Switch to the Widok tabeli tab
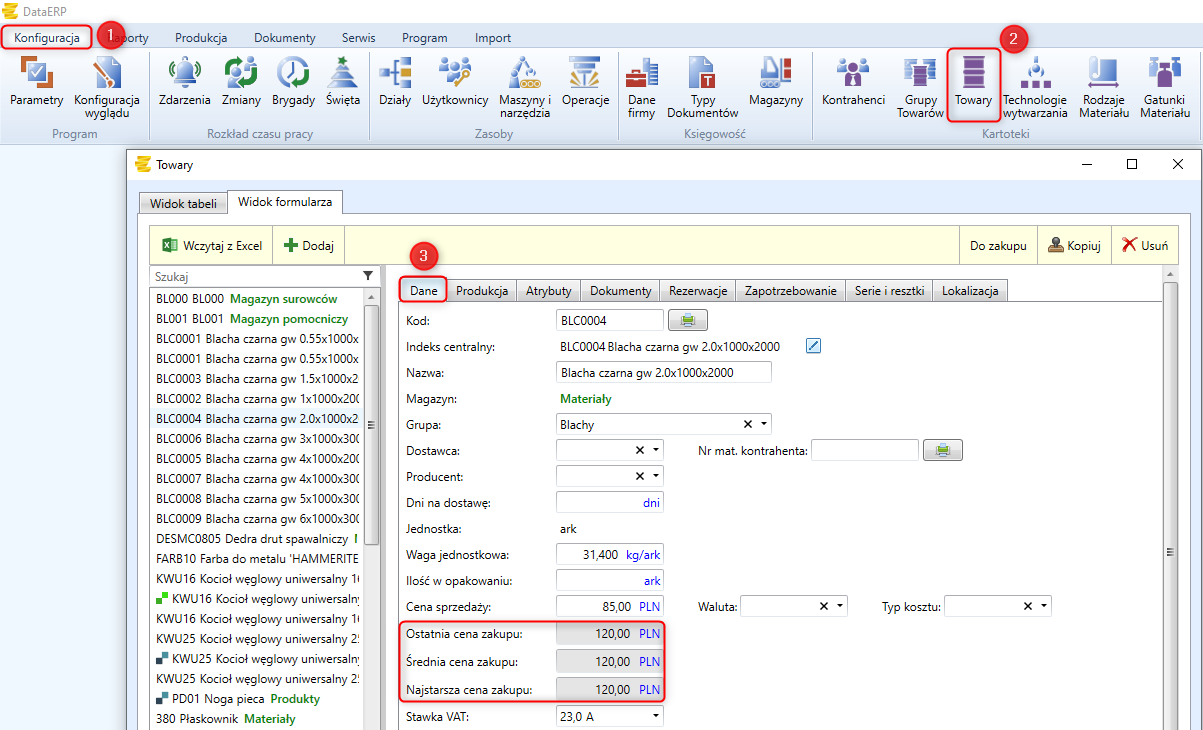The height and width of the screenshot is (730, 1203). (182, 203)
